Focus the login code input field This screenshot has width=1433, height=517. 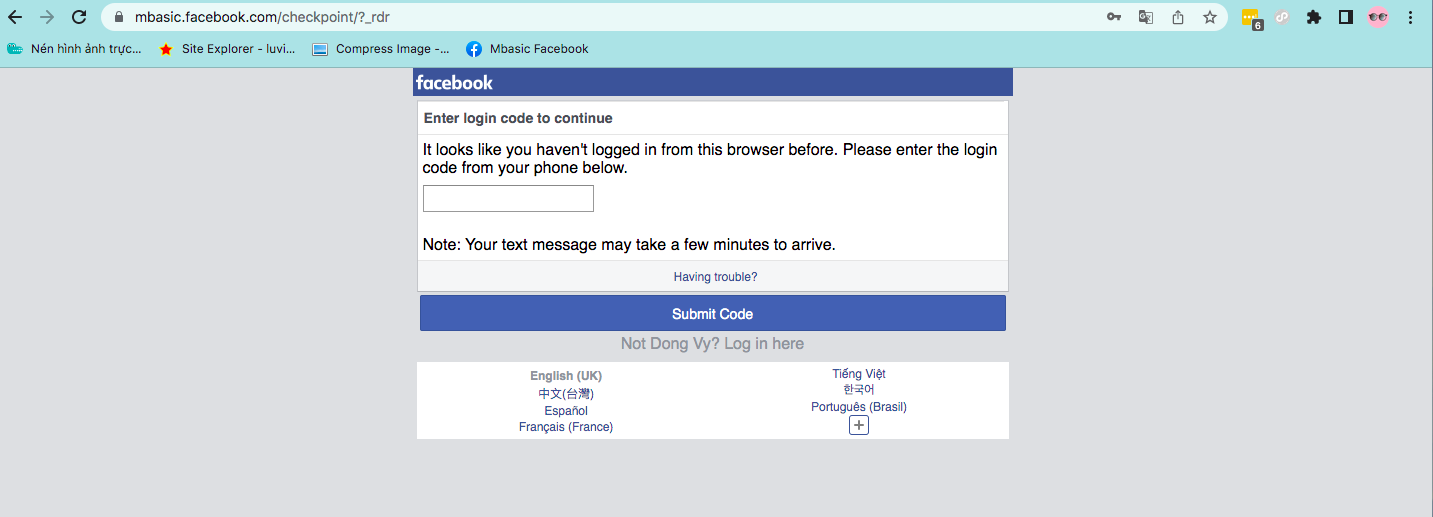pos(508,198)
